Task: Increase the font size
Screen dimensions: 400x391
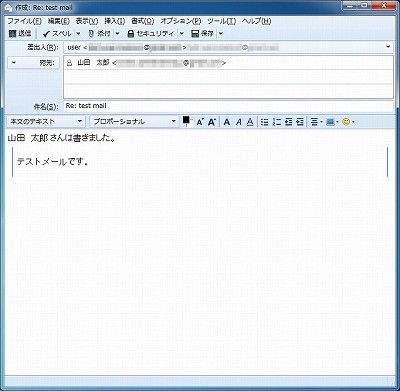Action: click(x=212, y=122)
